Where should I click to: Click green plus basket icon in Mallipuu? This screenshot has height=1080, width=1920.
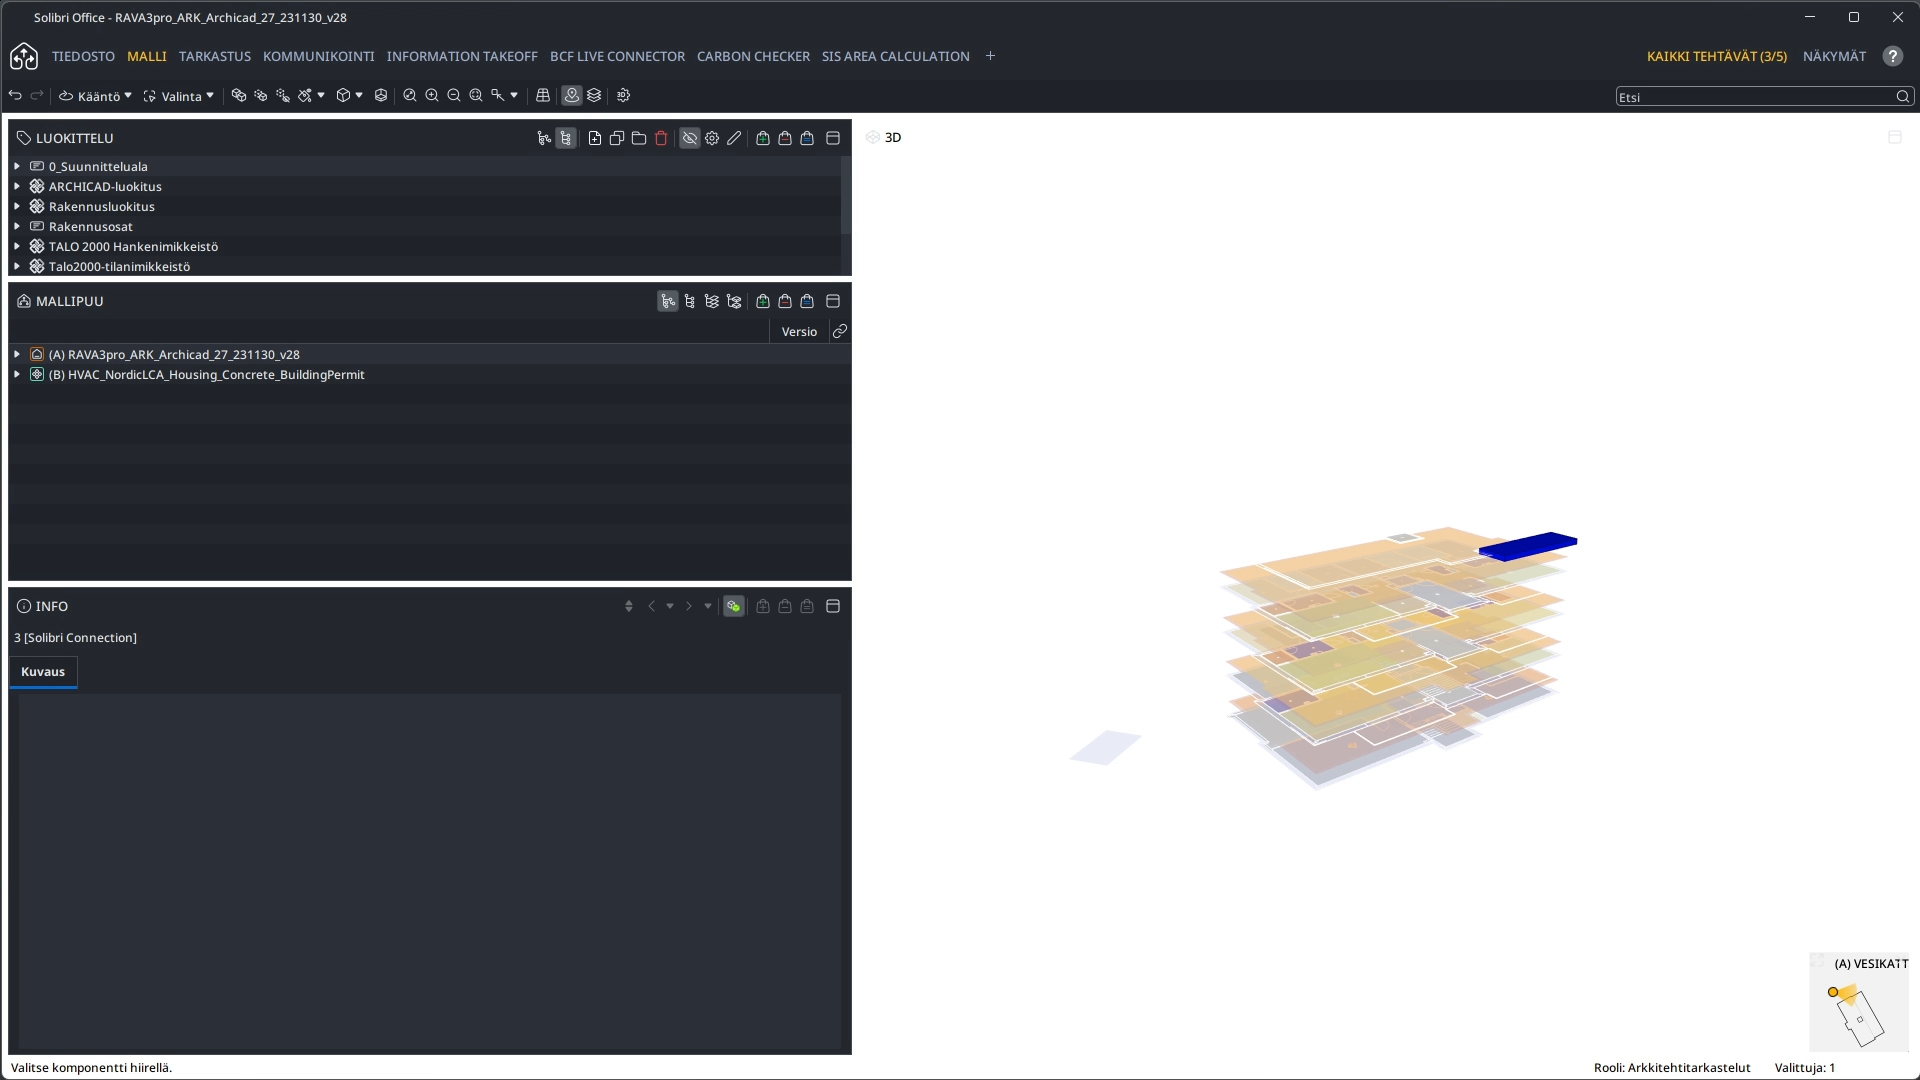tap(763, 302)
